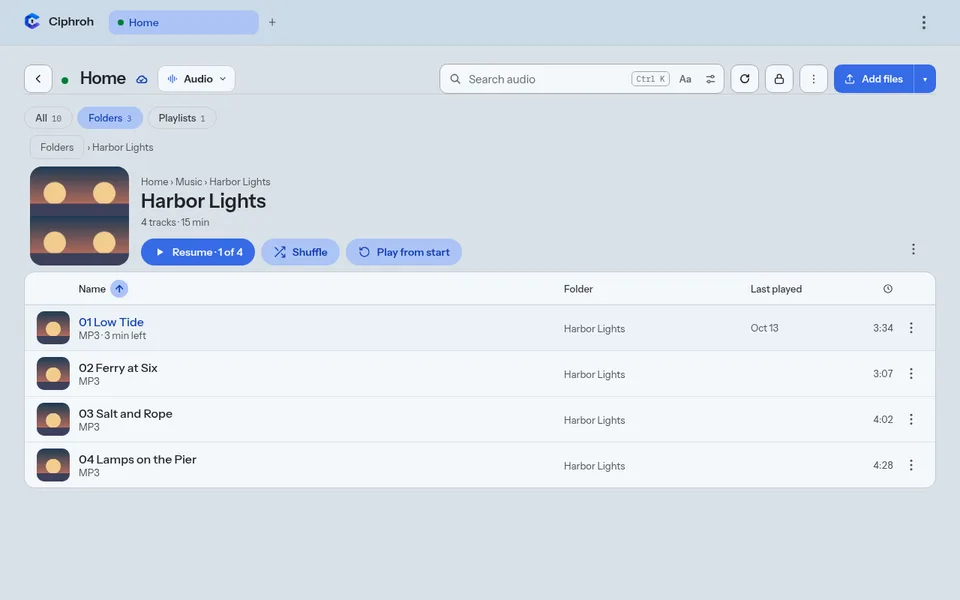Click 01 Low Tide thumbnail
The height and width of the screenshot is (600, 960).
coord(53,328)
